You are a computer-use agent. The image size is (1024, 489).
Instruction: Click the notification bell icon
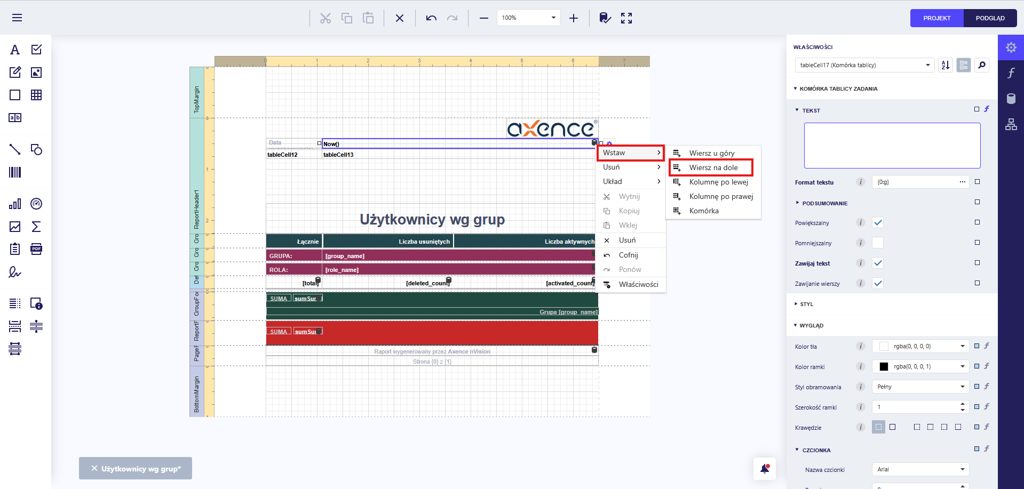[765, 468]
